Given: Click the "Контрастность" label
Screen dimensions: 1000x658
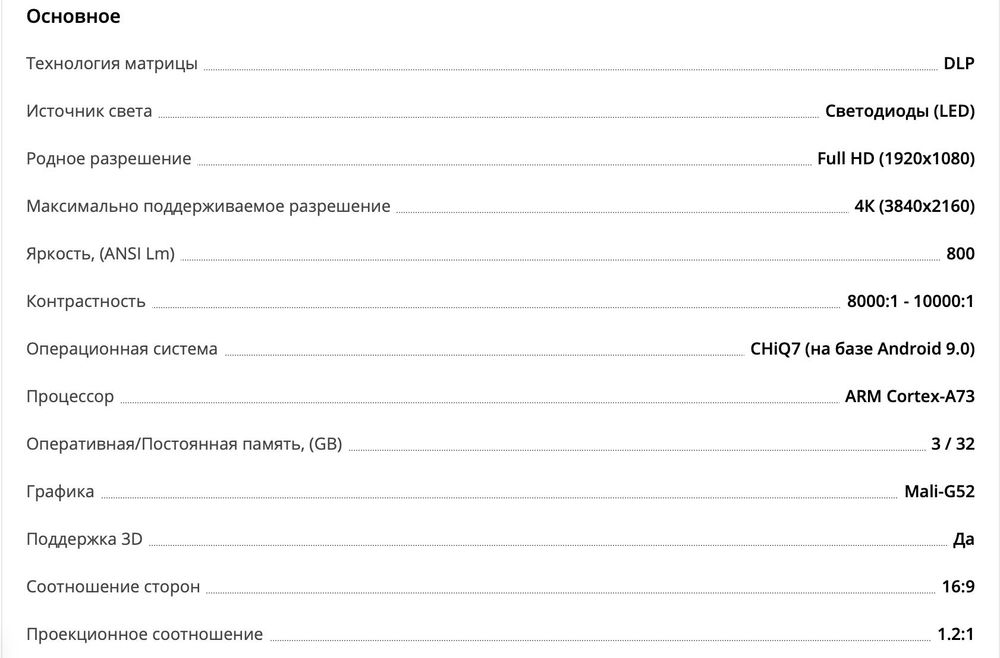Looking at the screenshot, I should (x=85, y=301).
